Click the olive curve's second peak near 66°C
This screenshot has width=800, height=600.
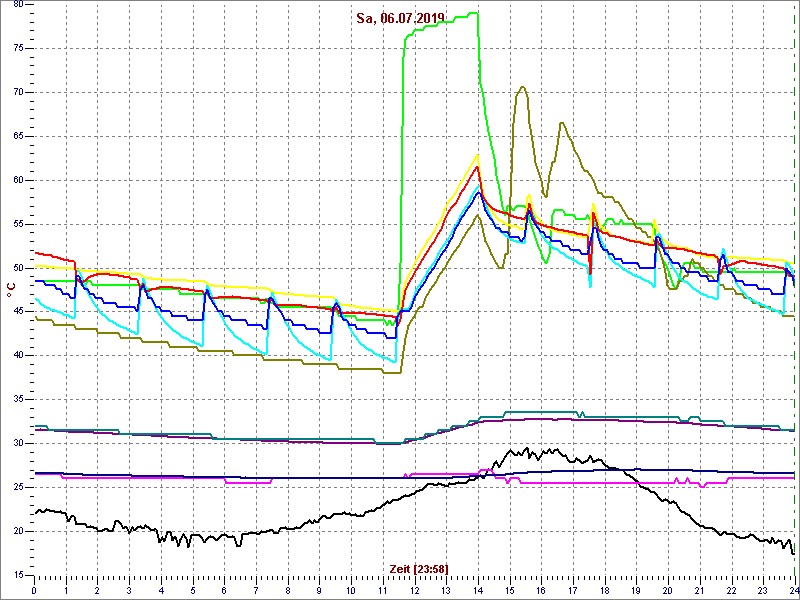tap(562, 123)
